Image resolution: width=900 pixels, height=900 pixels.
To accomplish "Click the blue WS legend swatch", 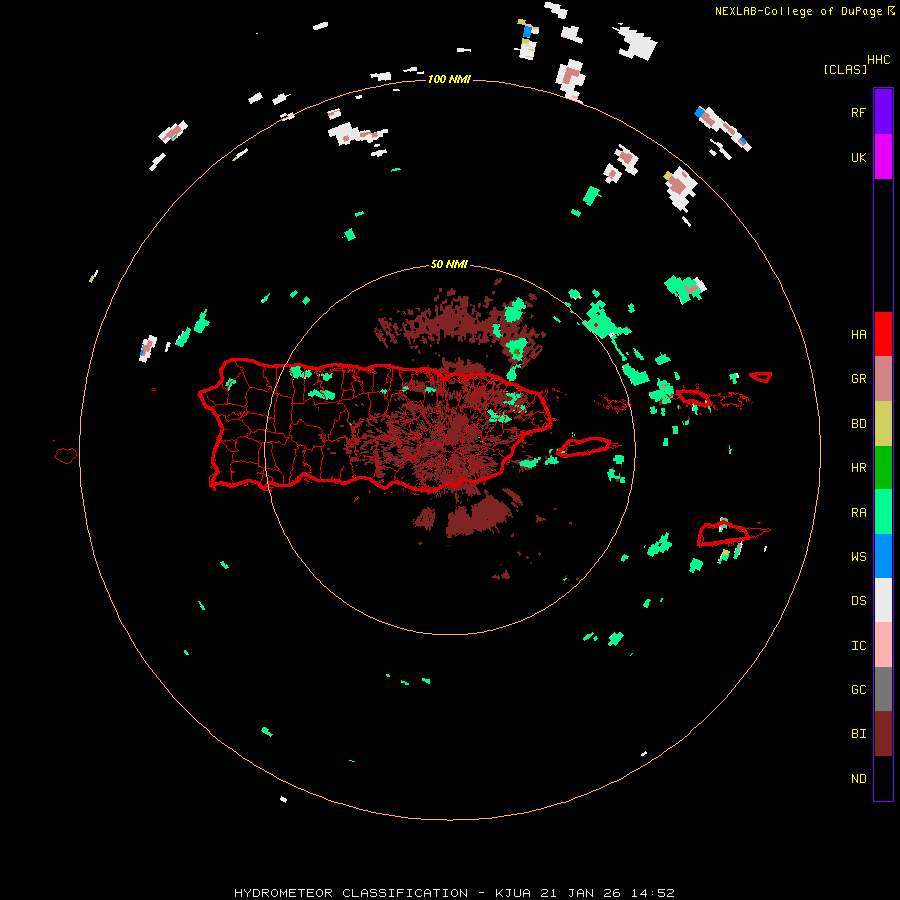I will 883,556.
